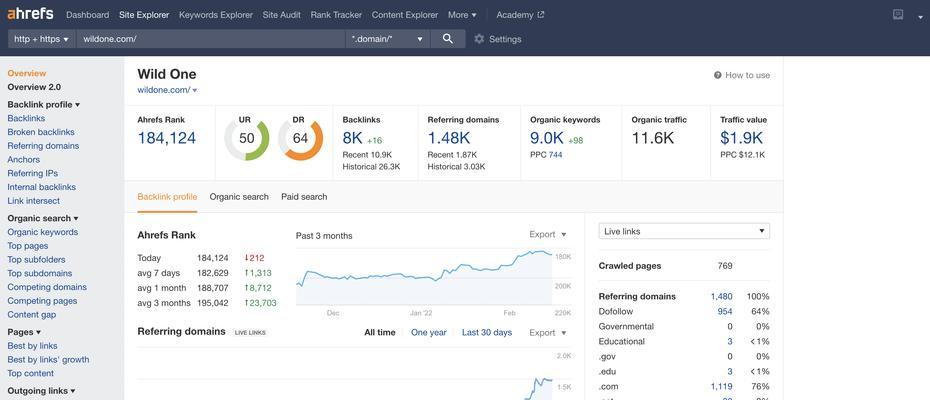This screenshot has width=930, height=400.
Task: Click the UR 50 donut gauge
Action: point(246,139)
